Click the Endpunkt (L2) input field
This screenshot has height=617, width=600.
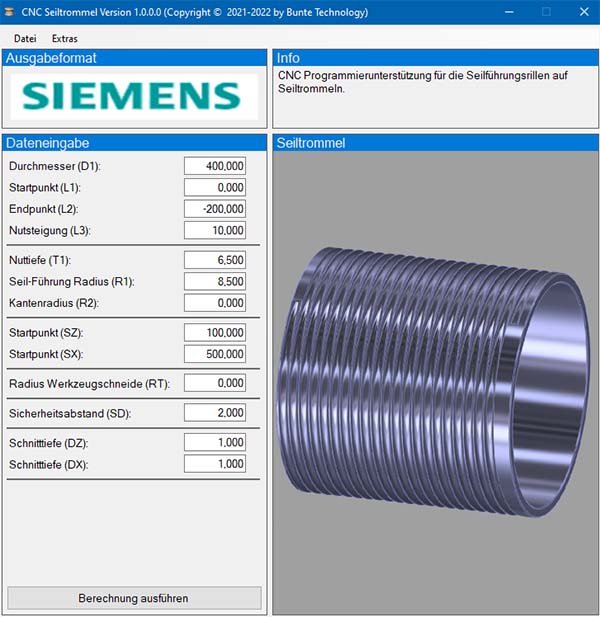point(215,209)
